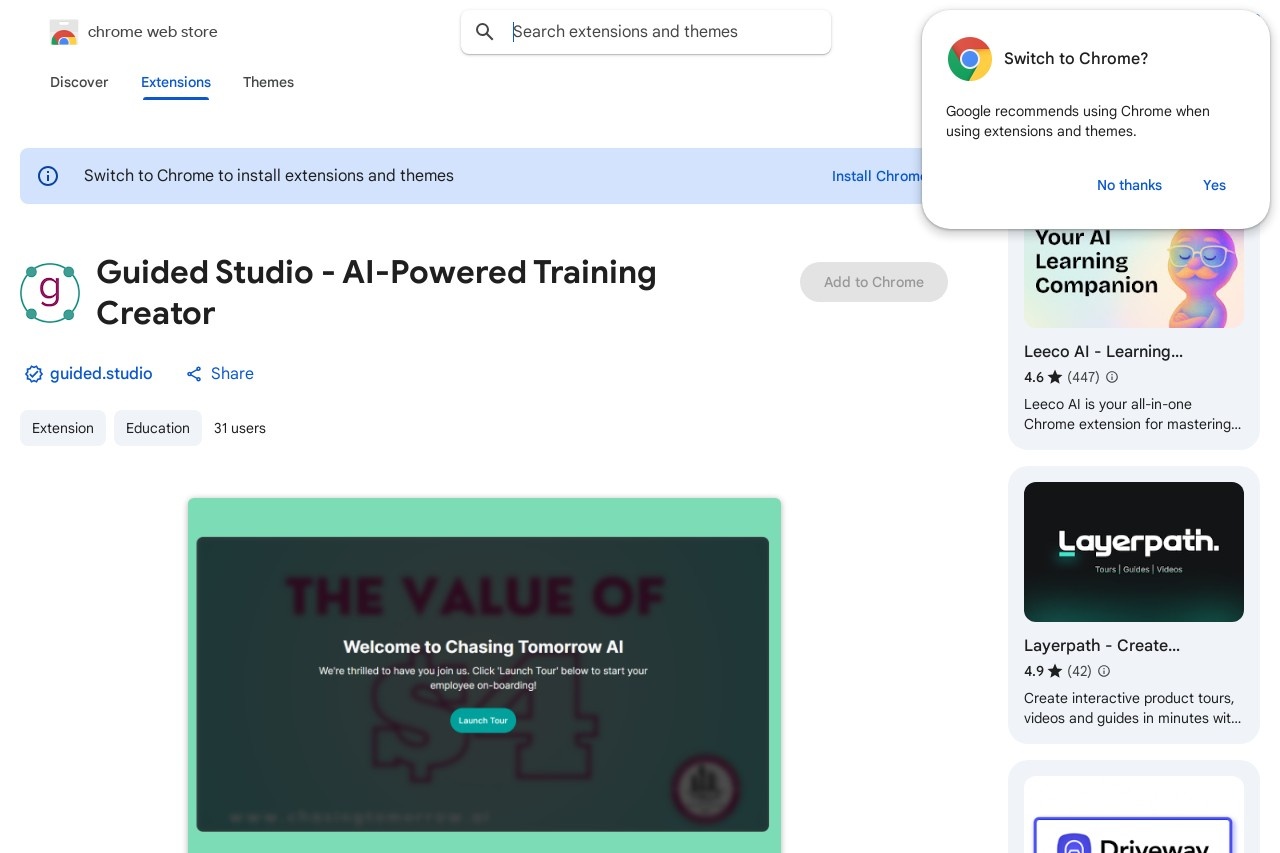Select the Extension category chip
The image size is (1280, 853).
[63, 428]
